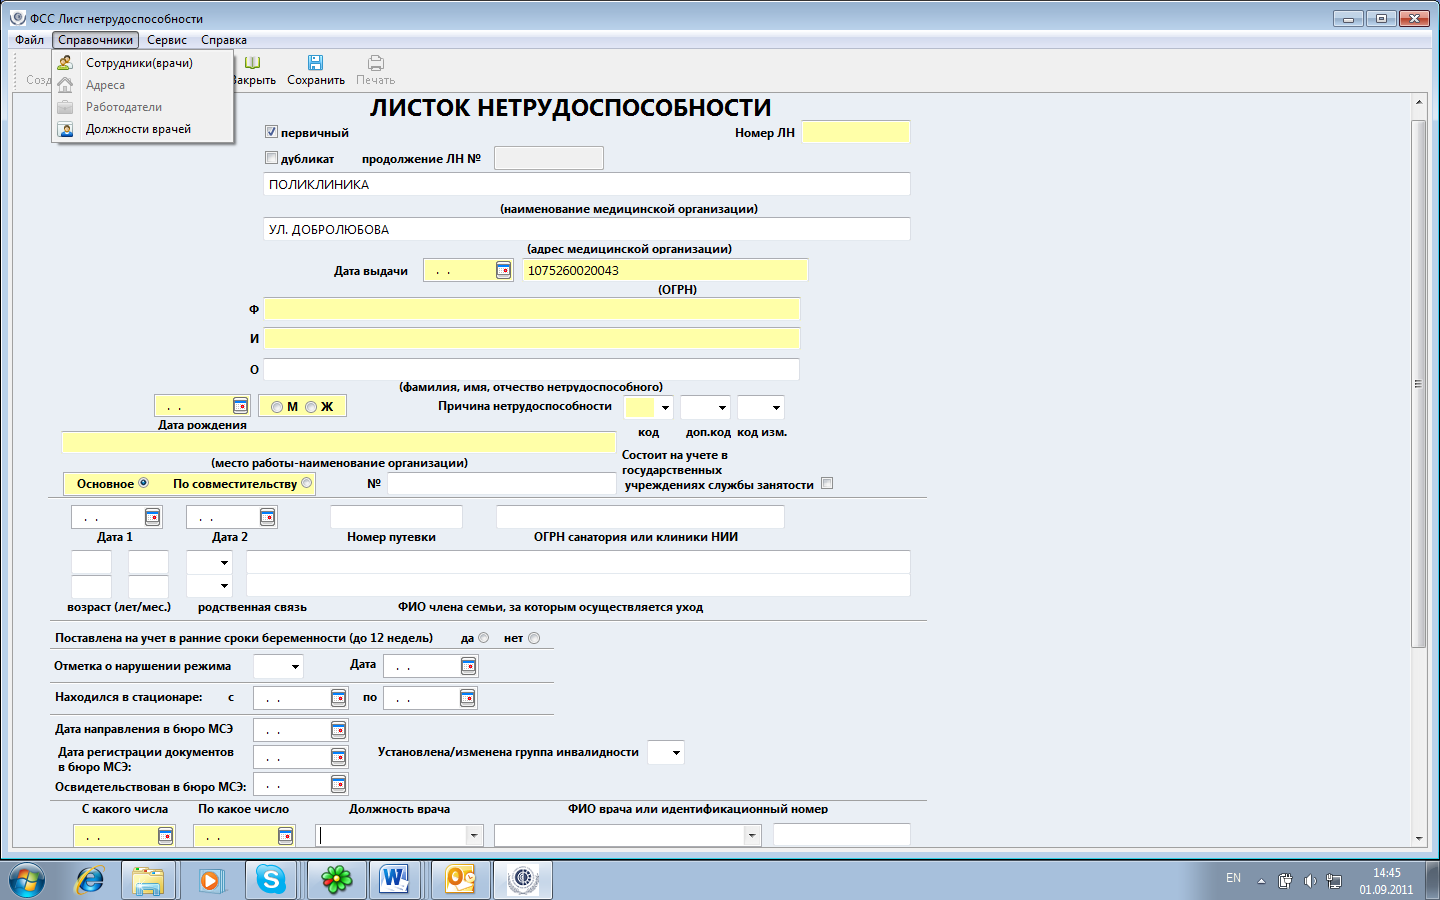This screenshot has height=900, width=1440.
Task: Open the Должность врача combo box
Action: click(x=474, y=835)
